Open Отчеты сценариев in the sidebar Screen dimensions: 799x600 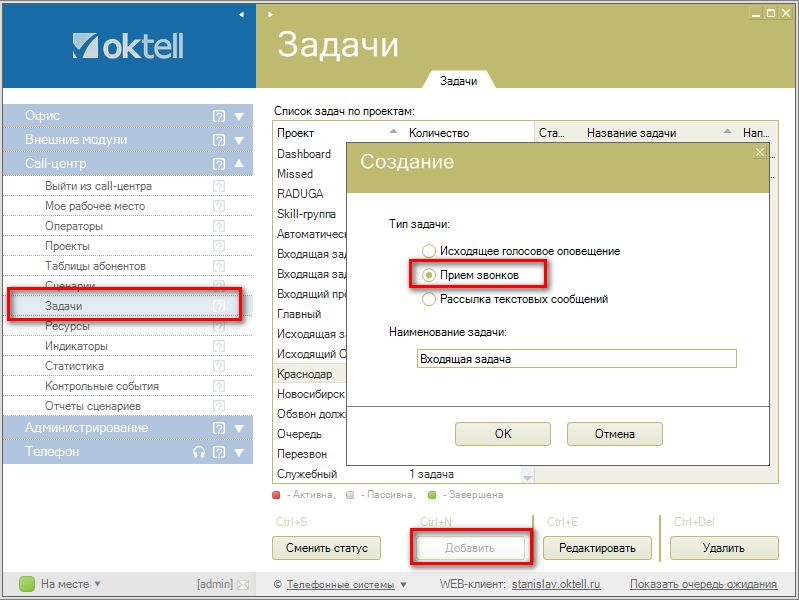92,406
